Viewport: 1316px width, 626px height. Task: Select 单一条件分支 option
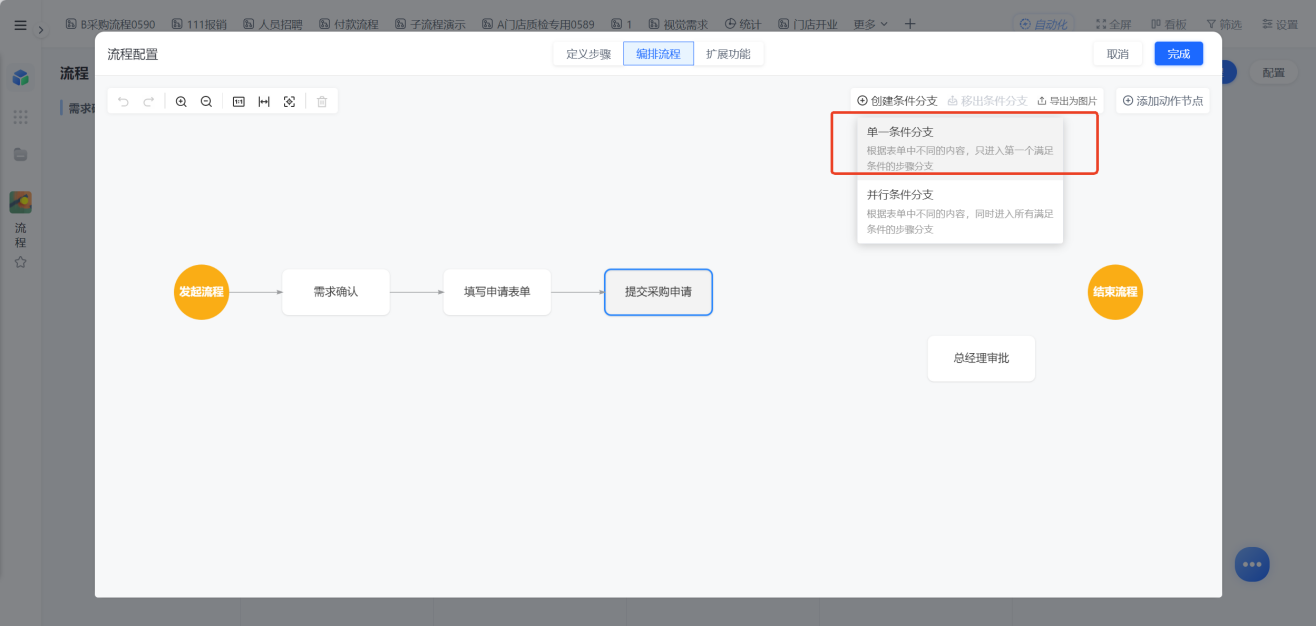[960, 147]
